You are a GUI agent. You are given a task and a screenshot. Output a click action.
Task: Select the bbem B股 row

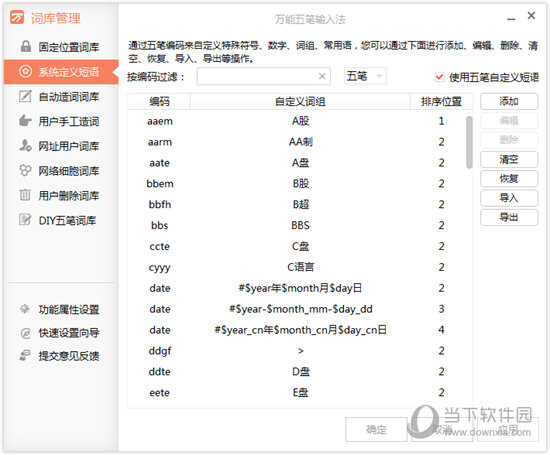point(297,183)
